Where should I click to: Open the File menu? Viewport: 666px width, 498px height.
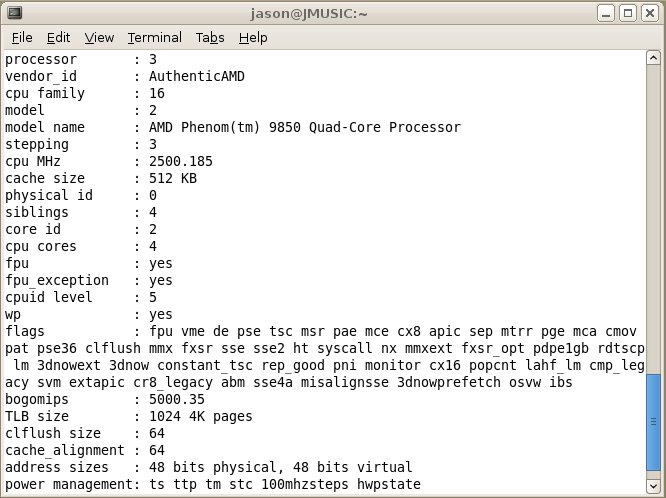pyautogui.click(x=22, y=38)
